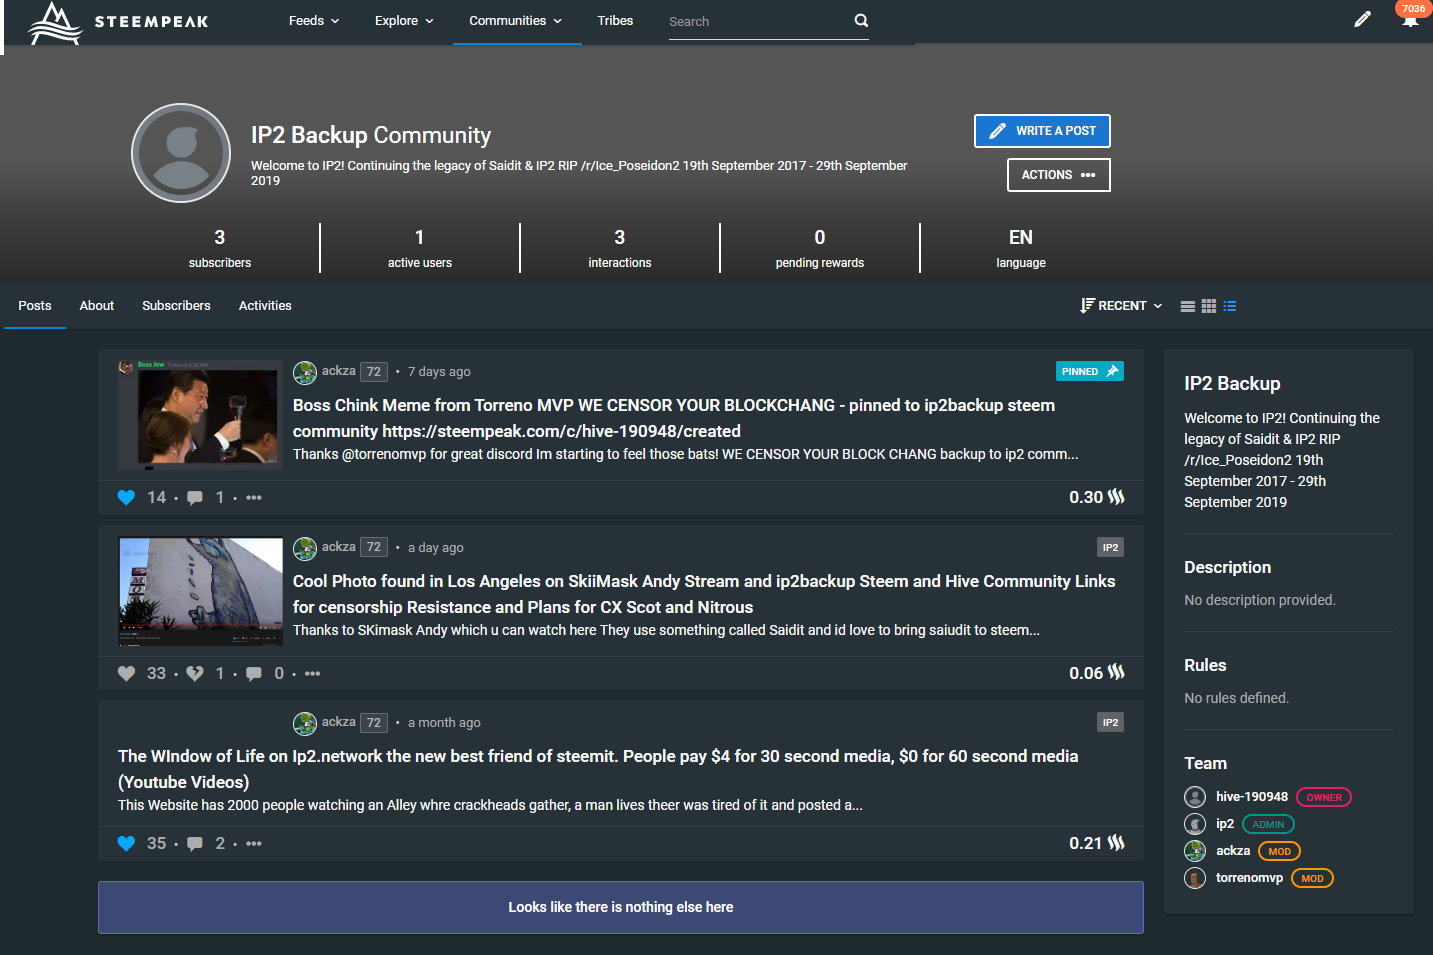Open comments on the Cool Photo post

(x=254, y=673)
